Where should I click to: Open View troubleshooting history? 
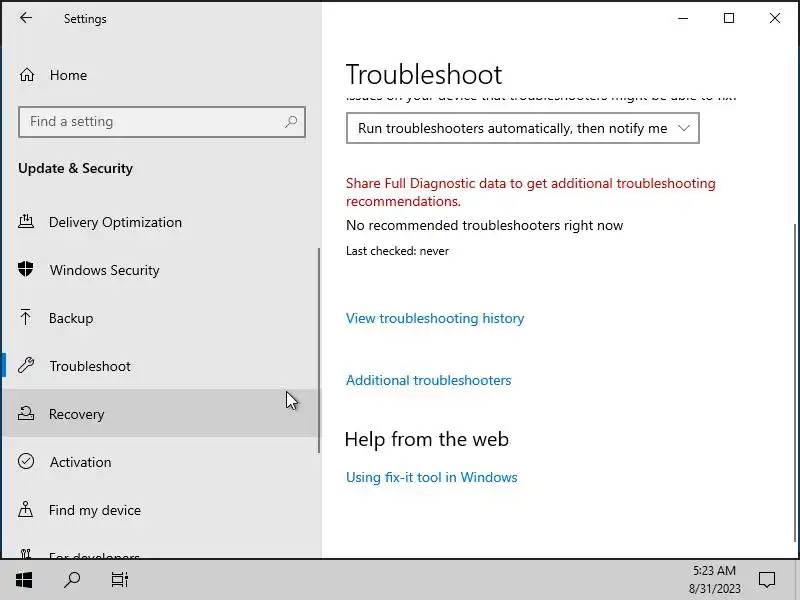tap(435, 318)
